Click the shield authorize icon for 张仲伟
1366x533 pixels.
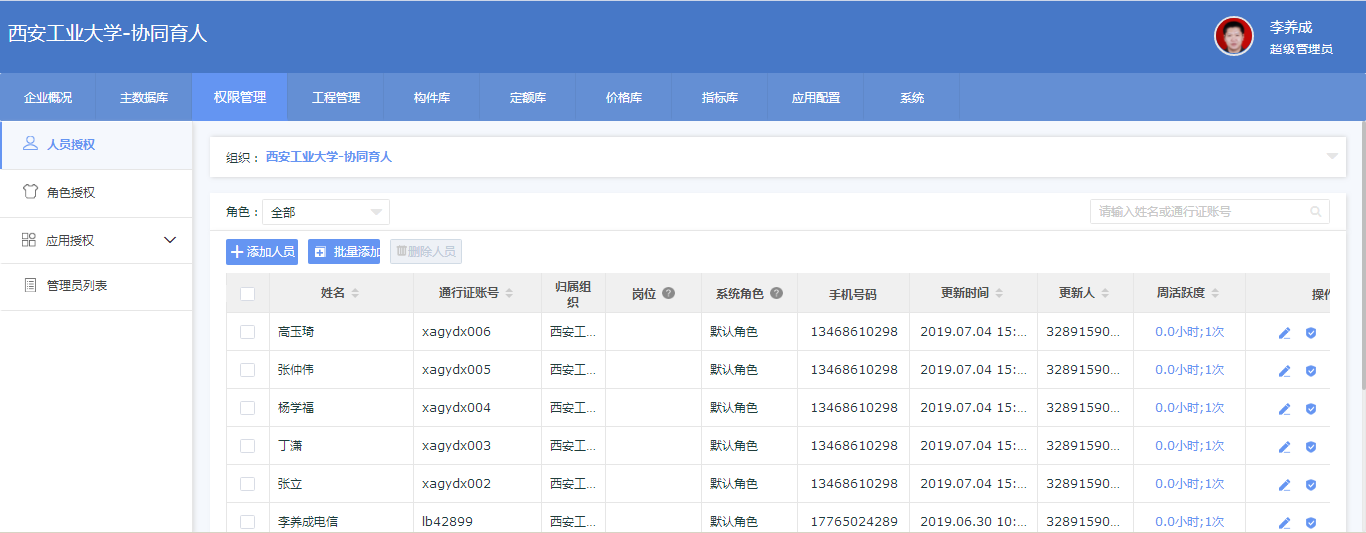click(x=1311, y=371)
